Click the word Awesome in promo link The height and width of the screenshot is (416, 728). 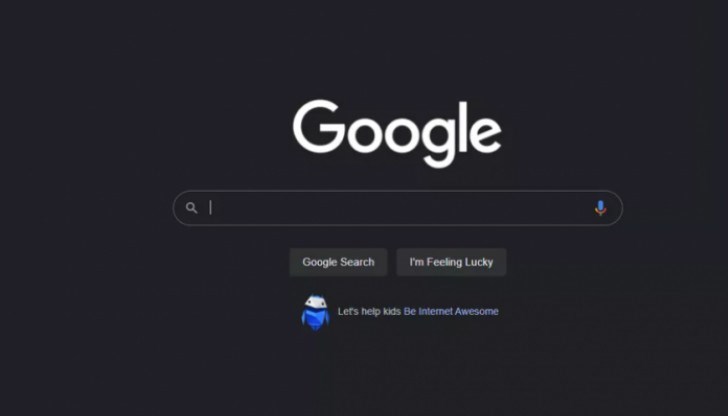(476, 312)
